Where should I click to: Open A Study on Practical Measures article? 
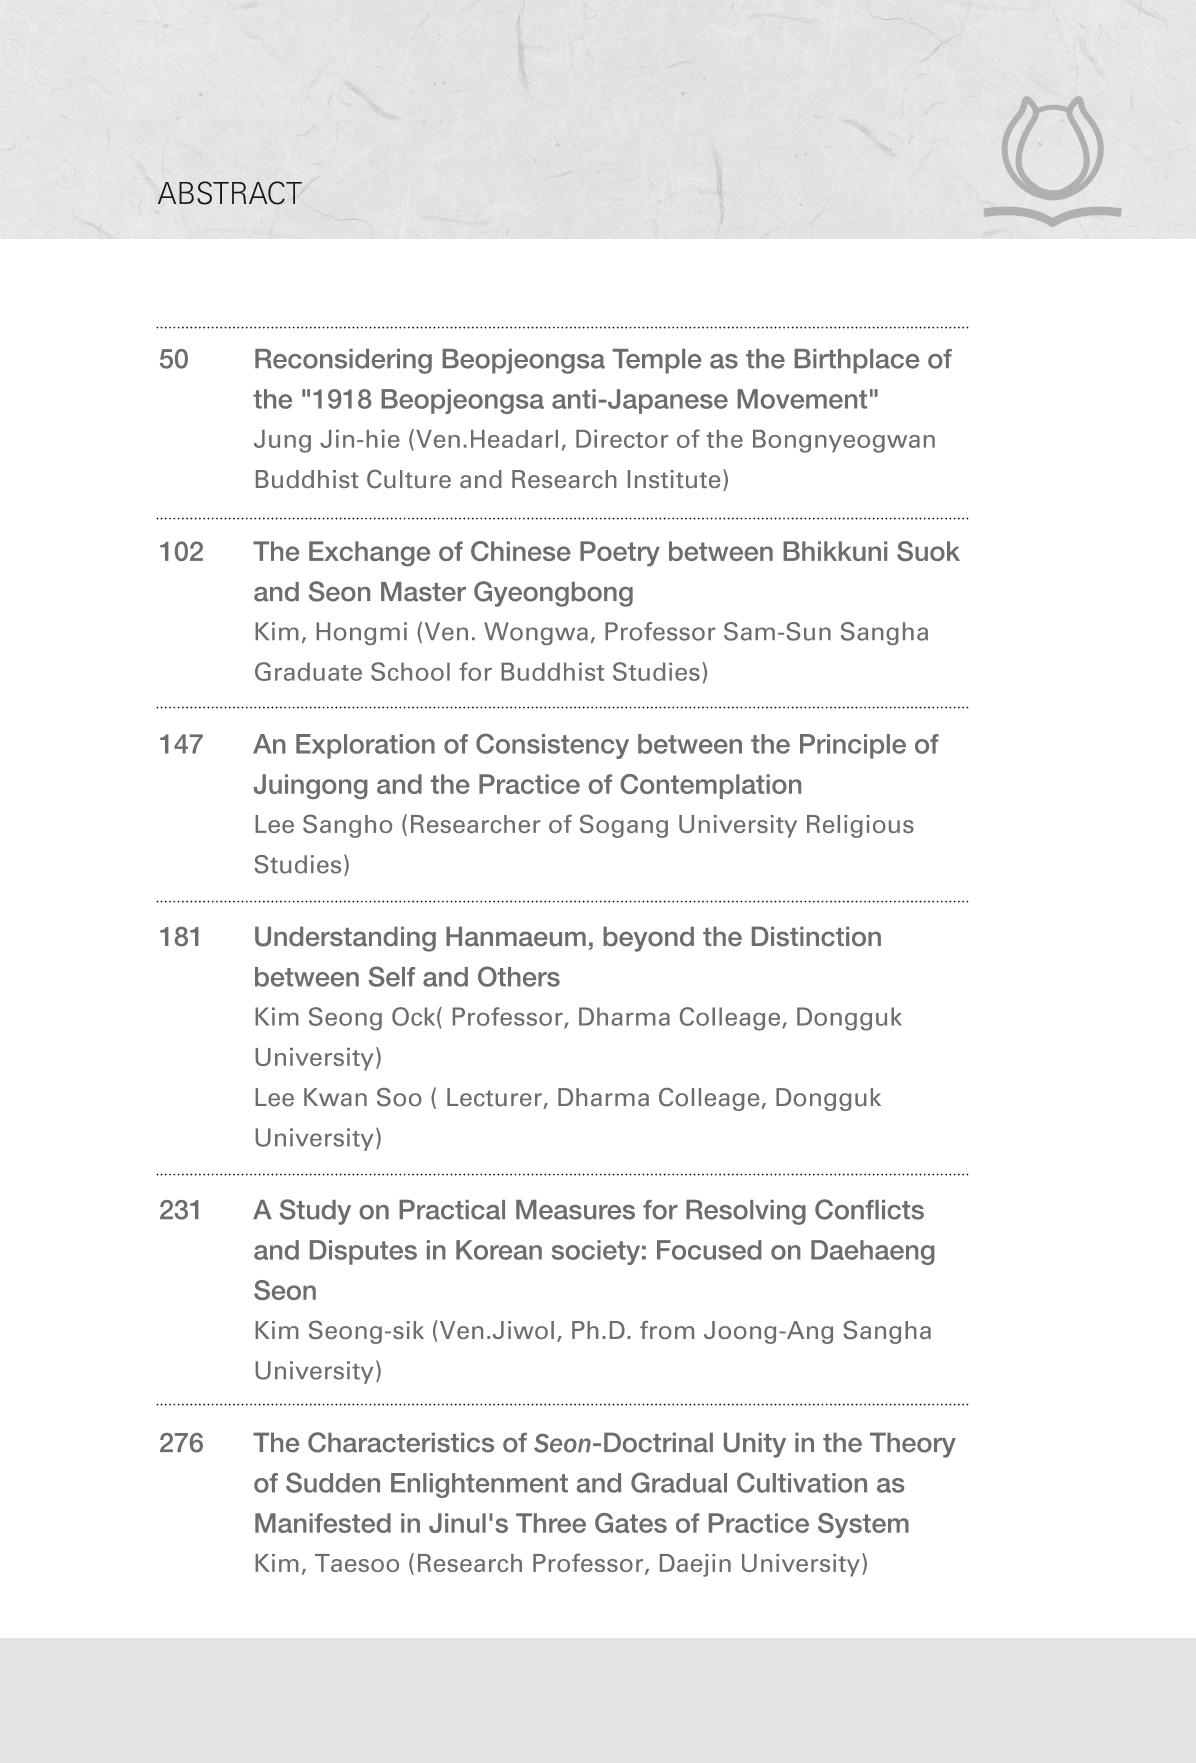594,1250
